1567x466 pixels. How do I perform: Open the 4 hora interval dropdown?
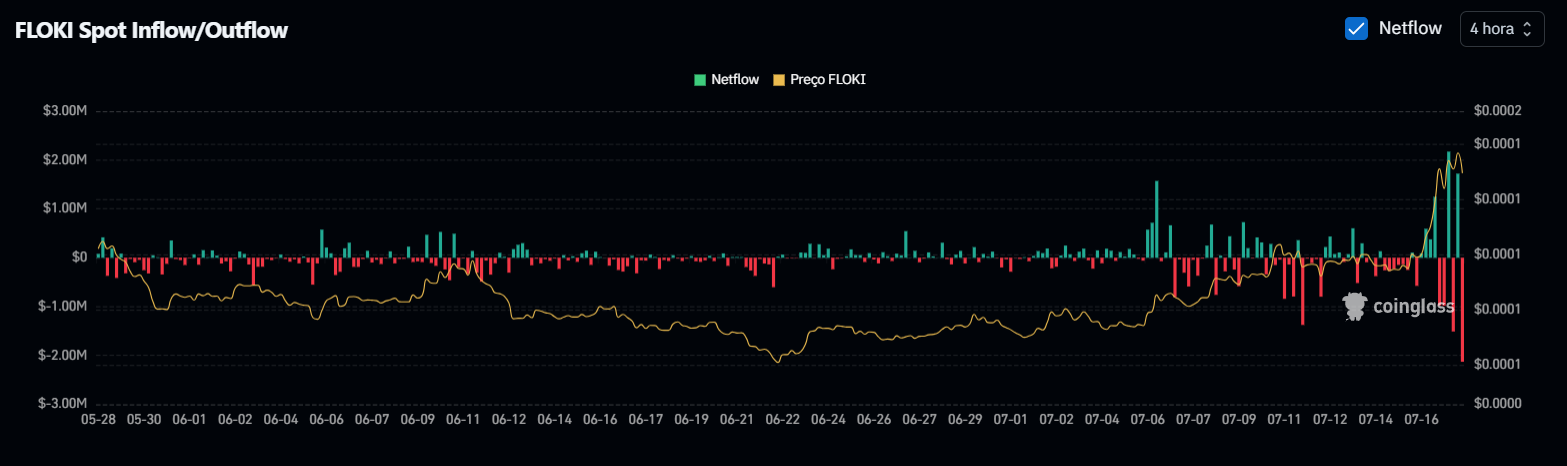coord(1501,29)
